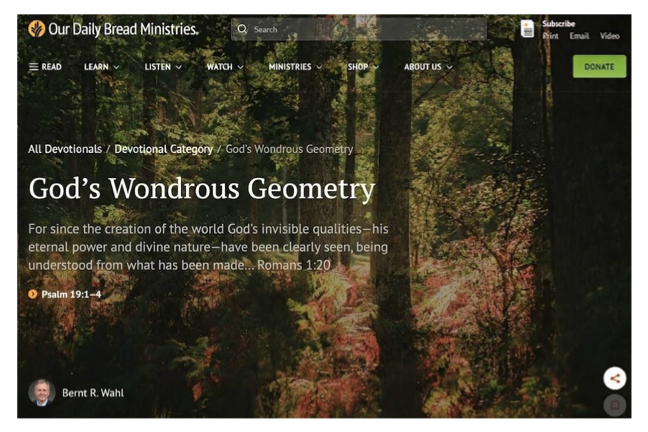
Task: Click the Bernt R. Wahl author photo
Action: pyautogui.click(x=42, y=392)
